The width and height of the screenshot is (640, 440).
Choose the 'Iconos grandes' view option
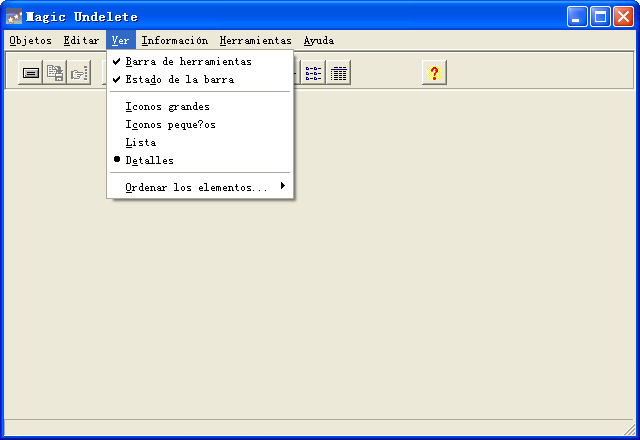[x=167, y=106]
